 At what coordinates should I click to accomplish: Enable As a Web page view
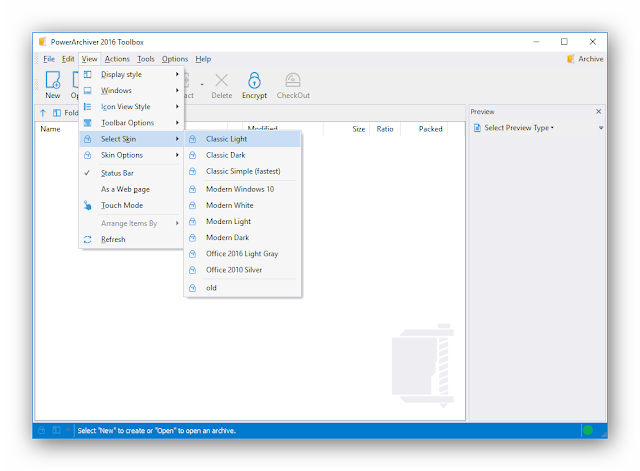tap(132, 189)
